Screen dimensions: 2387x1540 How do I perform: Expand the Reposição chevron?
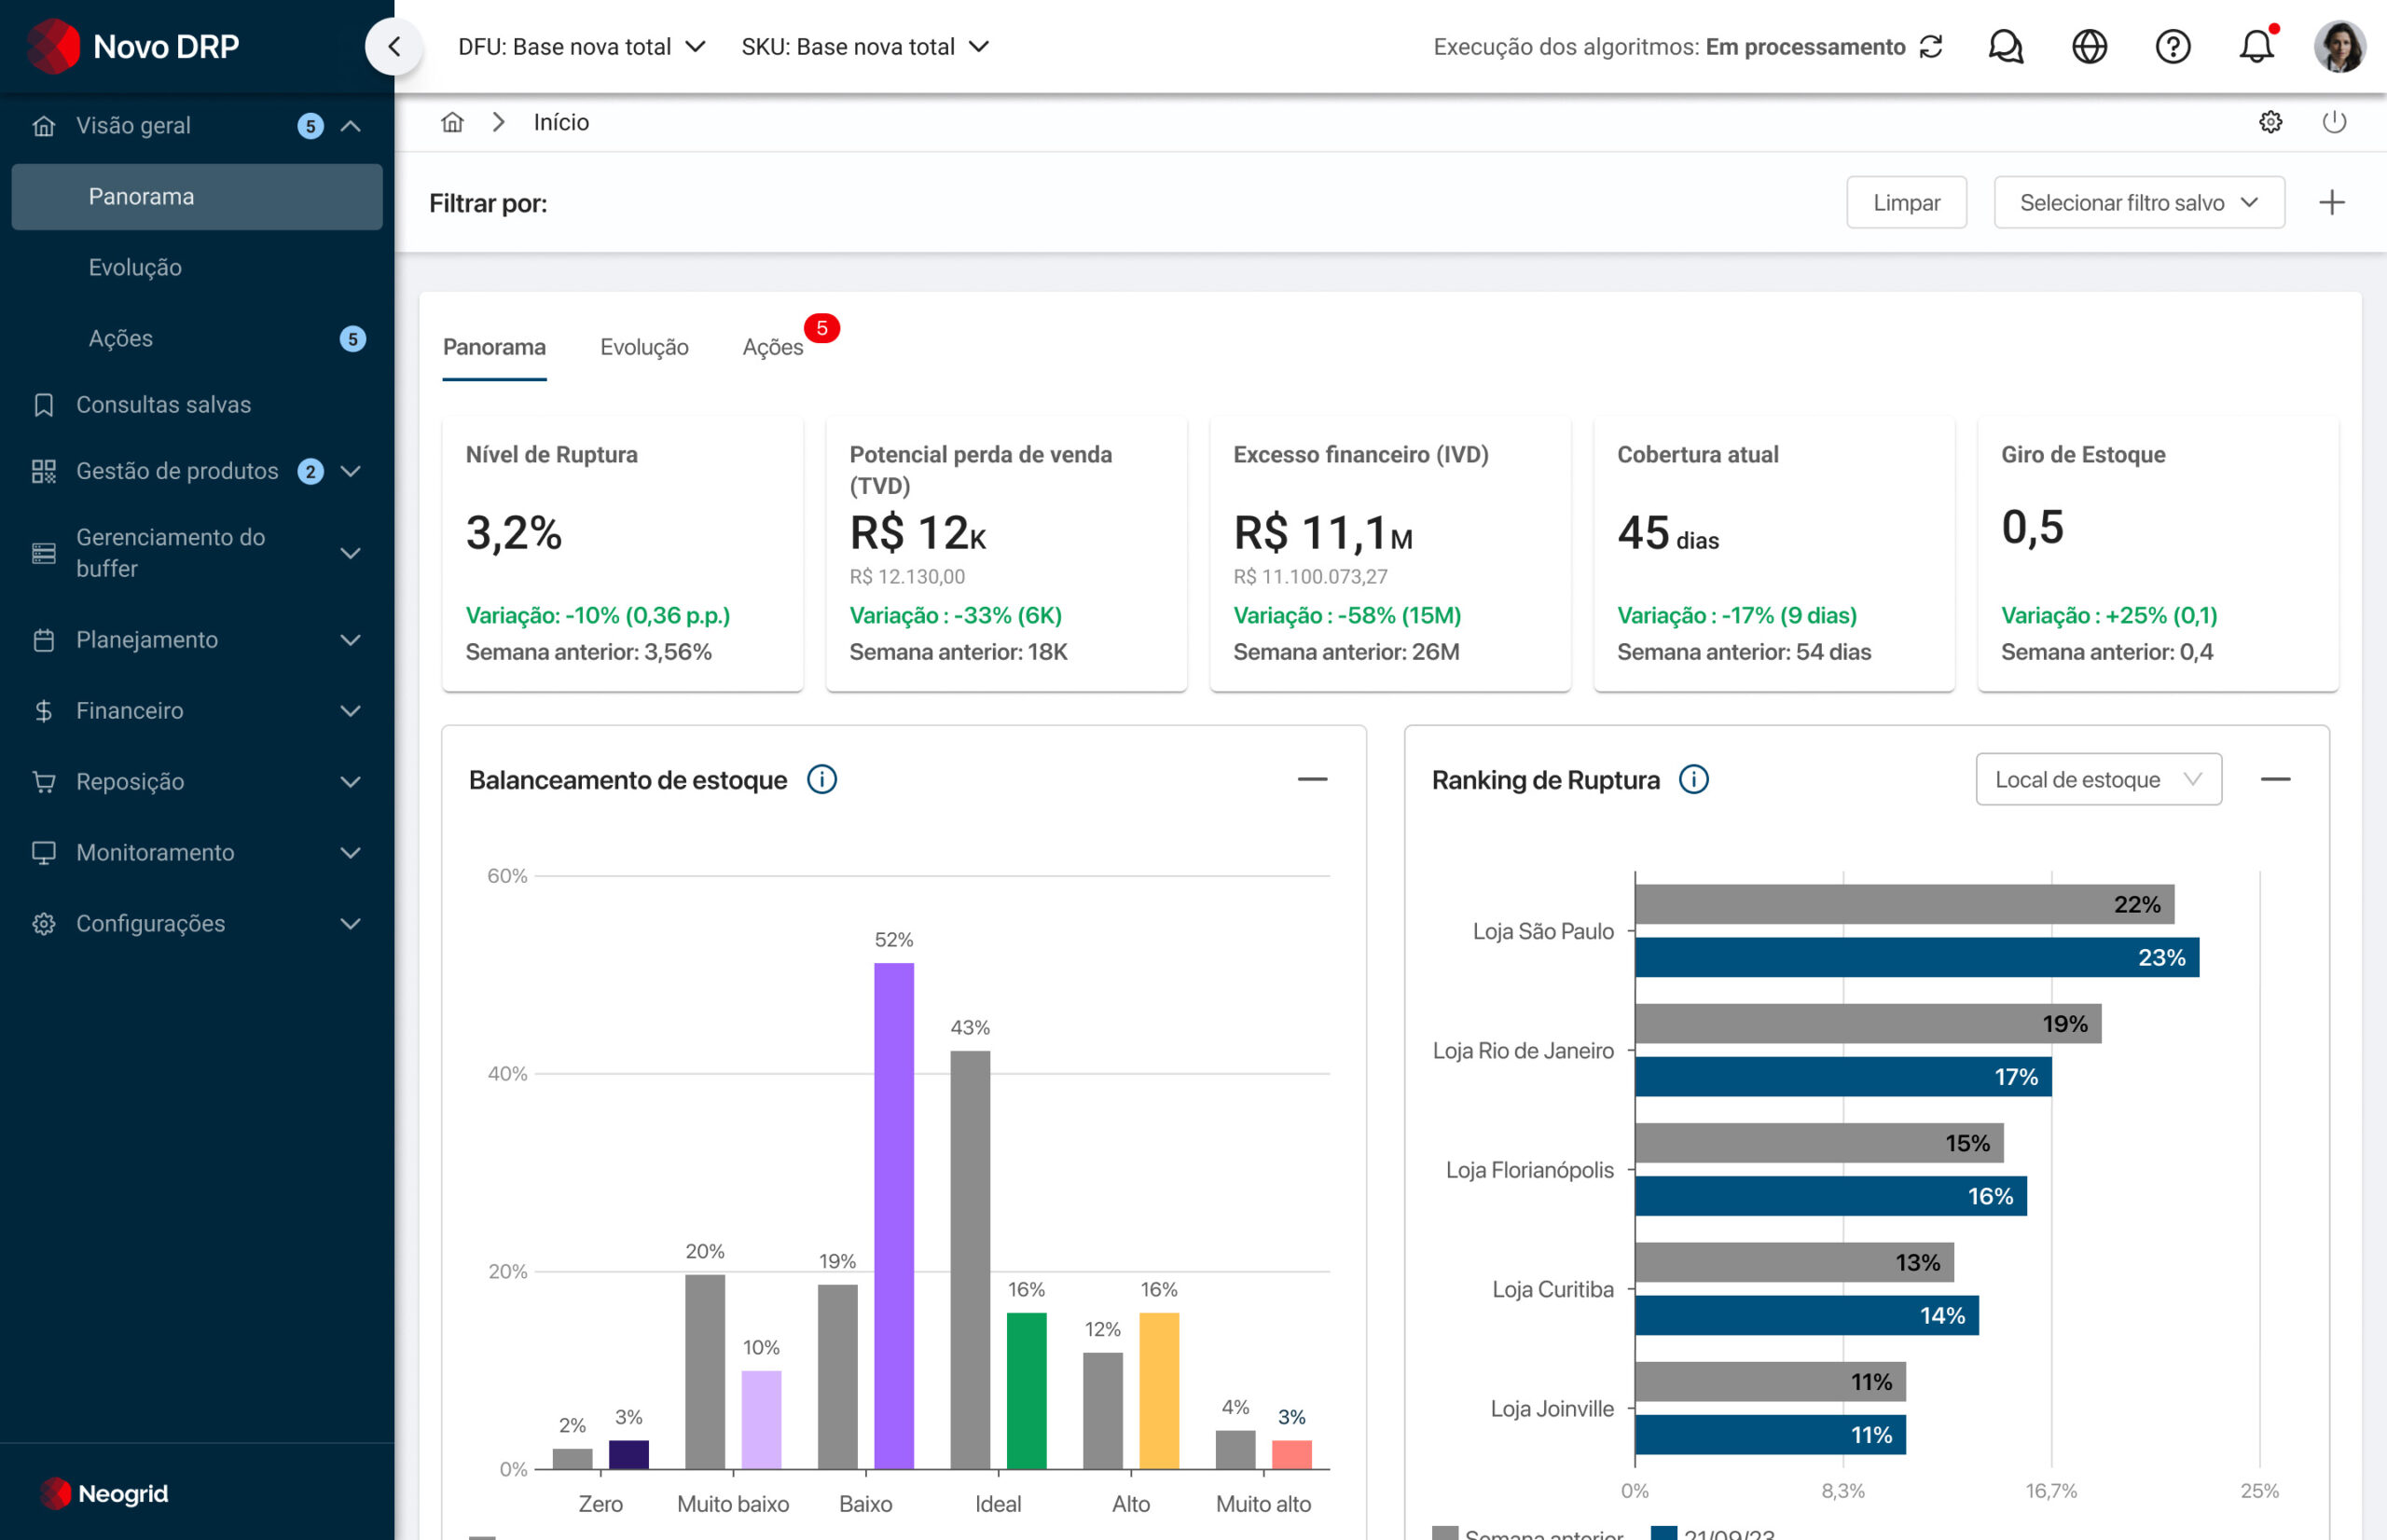click(x=350, y=782)
